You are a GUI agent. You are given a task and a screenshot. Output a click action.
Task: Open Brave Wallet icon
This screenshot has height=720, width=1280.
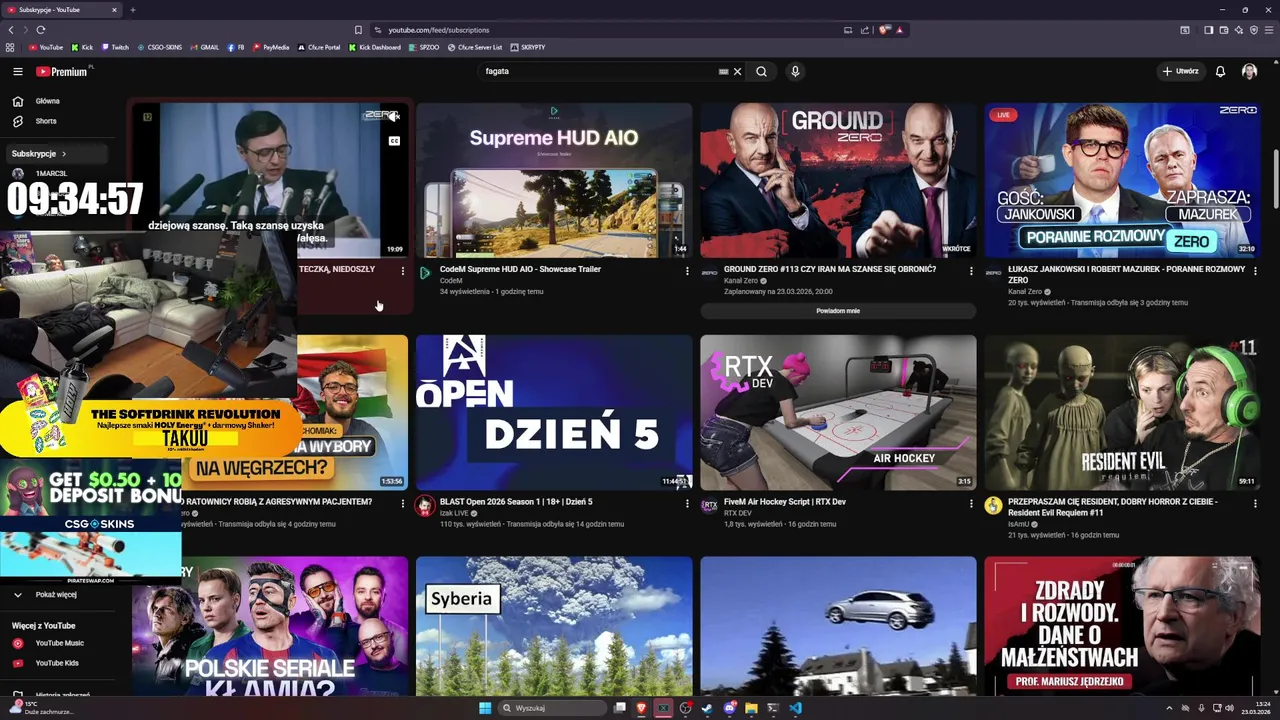click(1223, 30)
